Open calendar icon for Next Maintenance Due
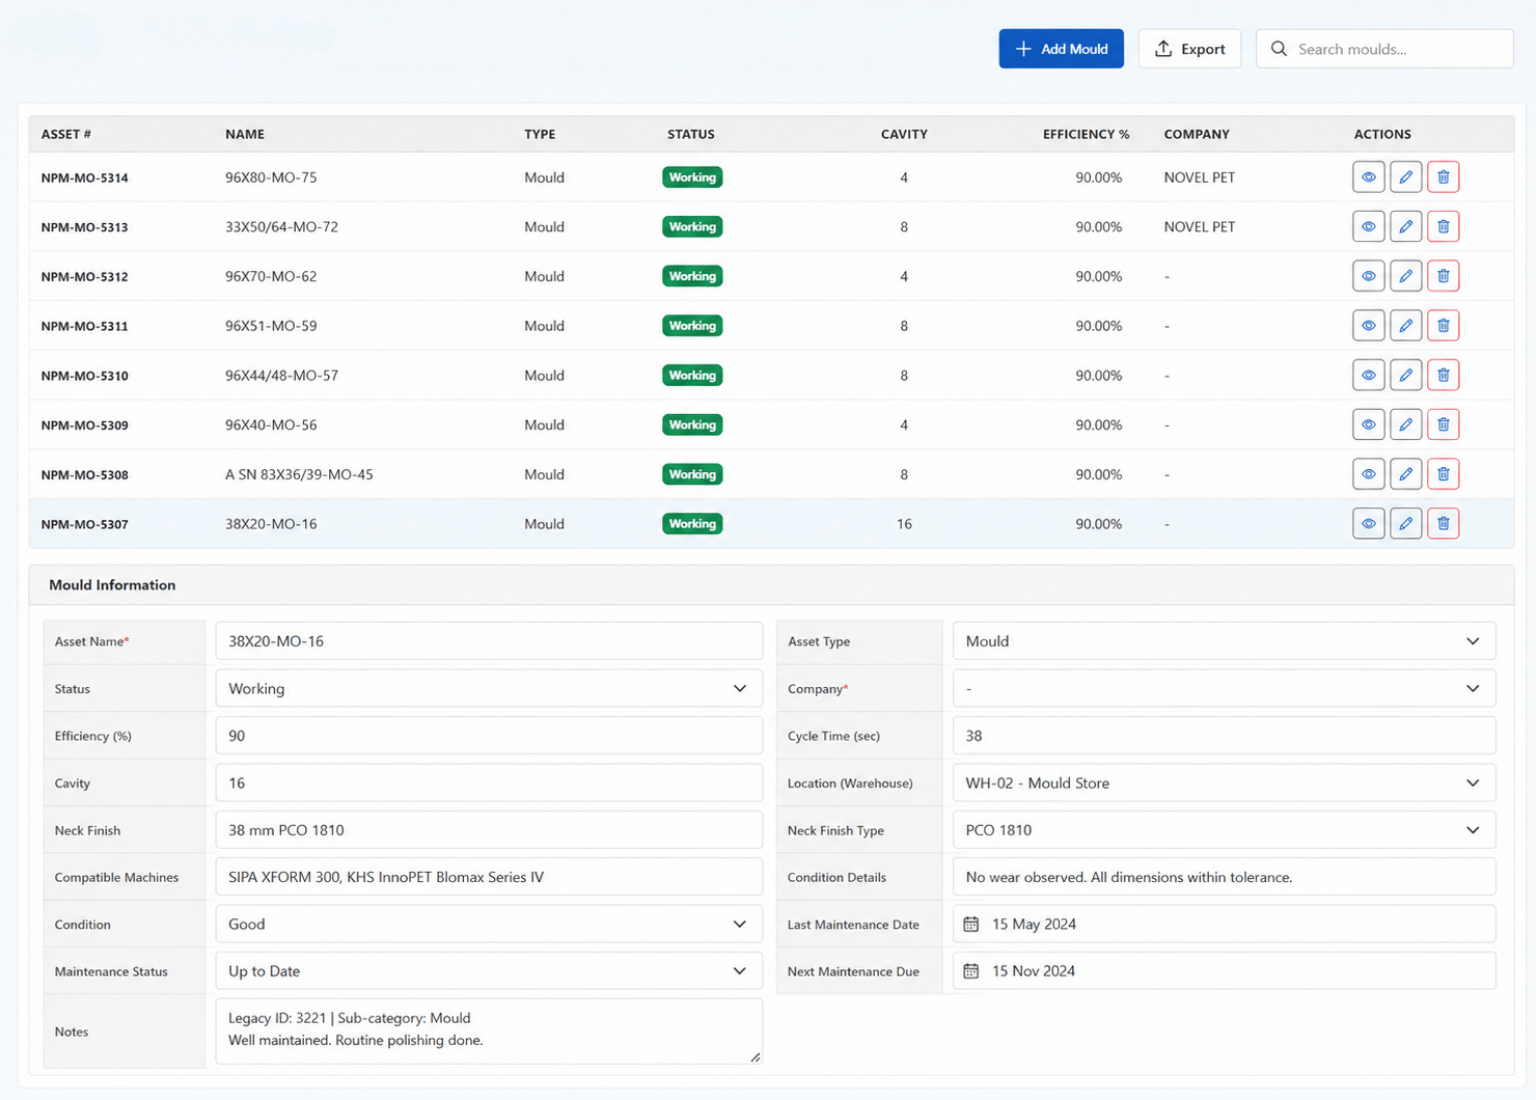 point(971,971)
